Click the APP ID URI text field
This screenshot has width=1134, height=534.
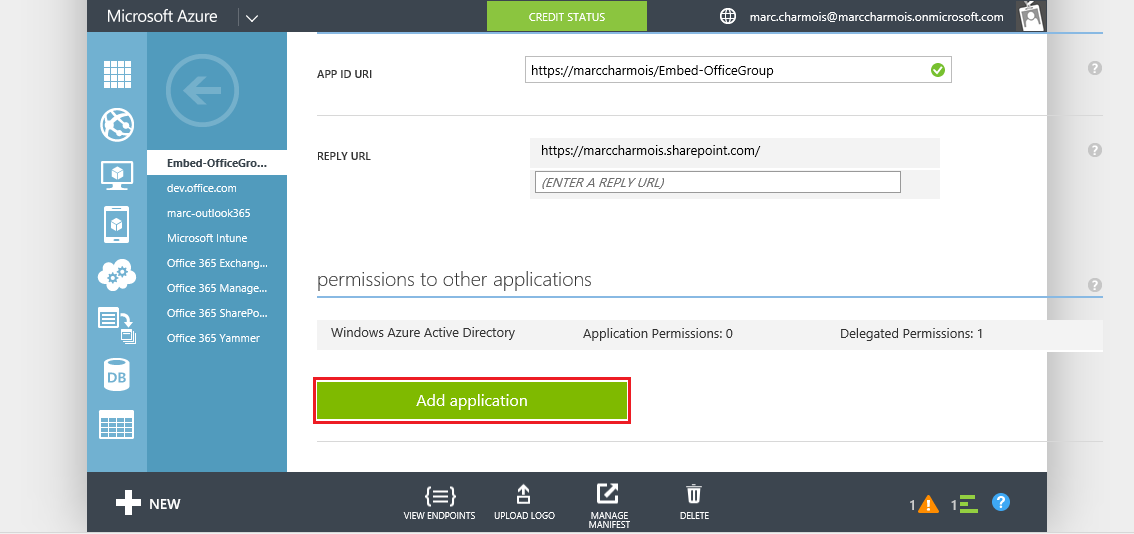[738, 70]
